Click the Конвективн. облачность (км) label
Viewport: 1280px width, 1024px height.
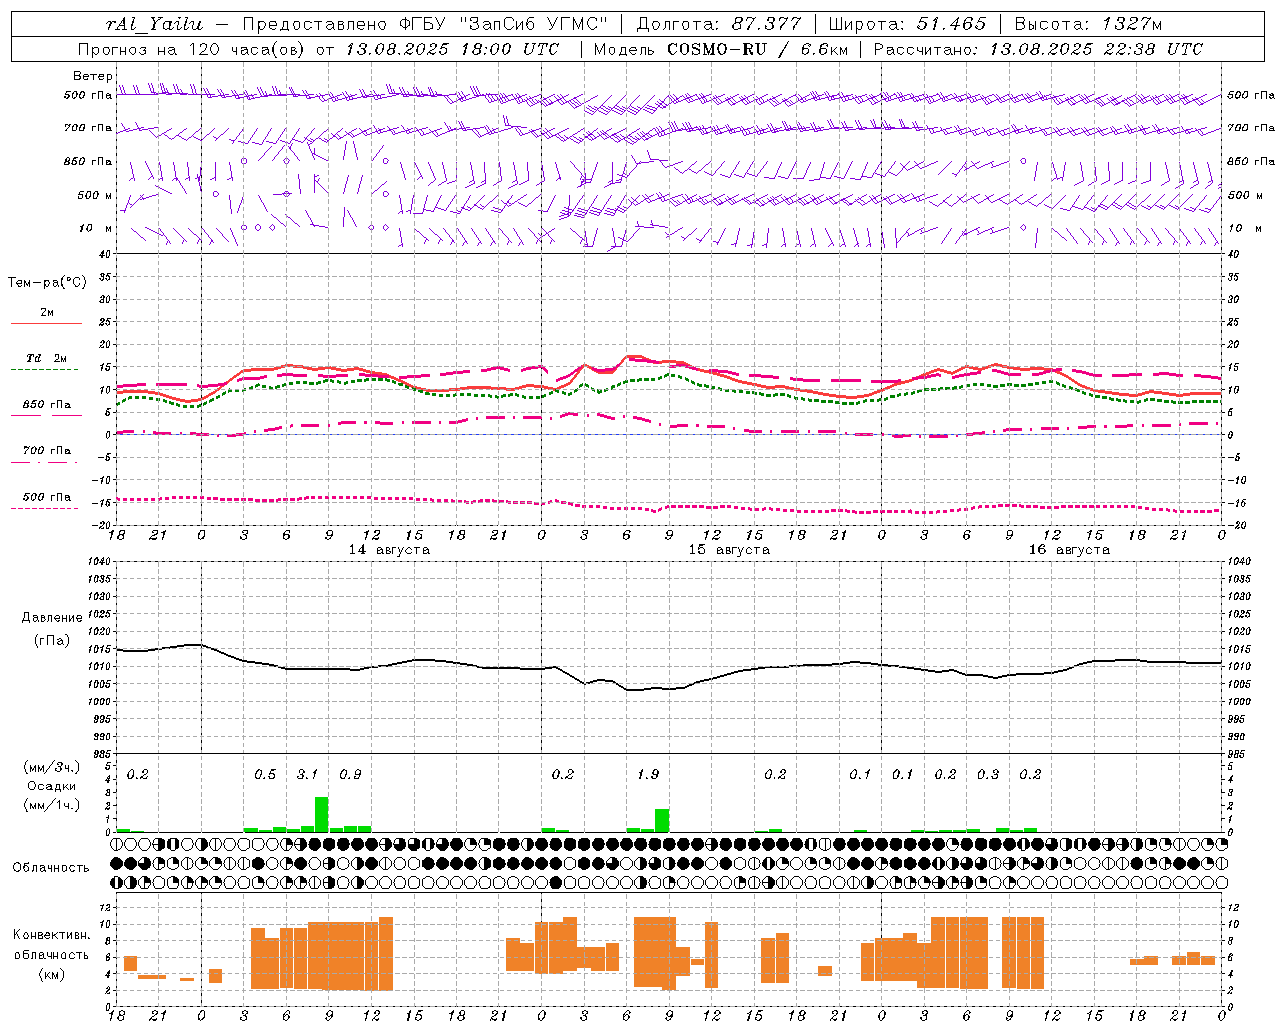51,954
